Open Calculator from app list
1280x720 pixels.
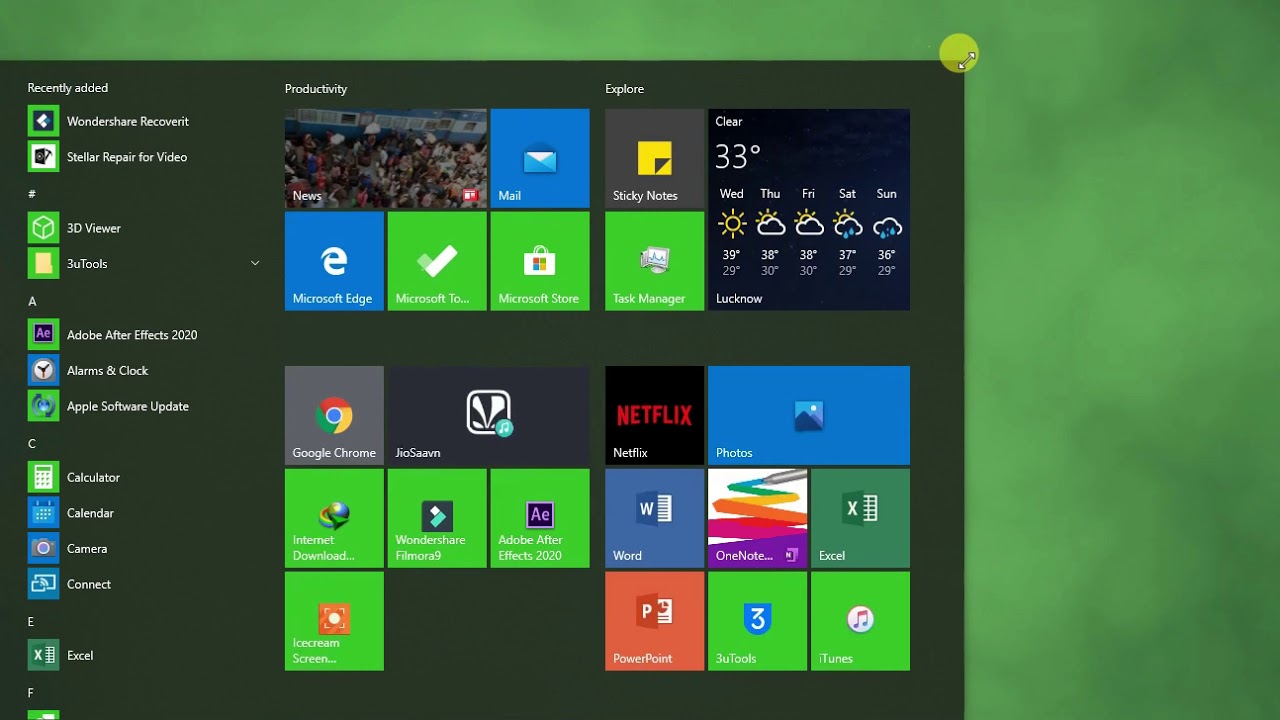click(145, 477)
